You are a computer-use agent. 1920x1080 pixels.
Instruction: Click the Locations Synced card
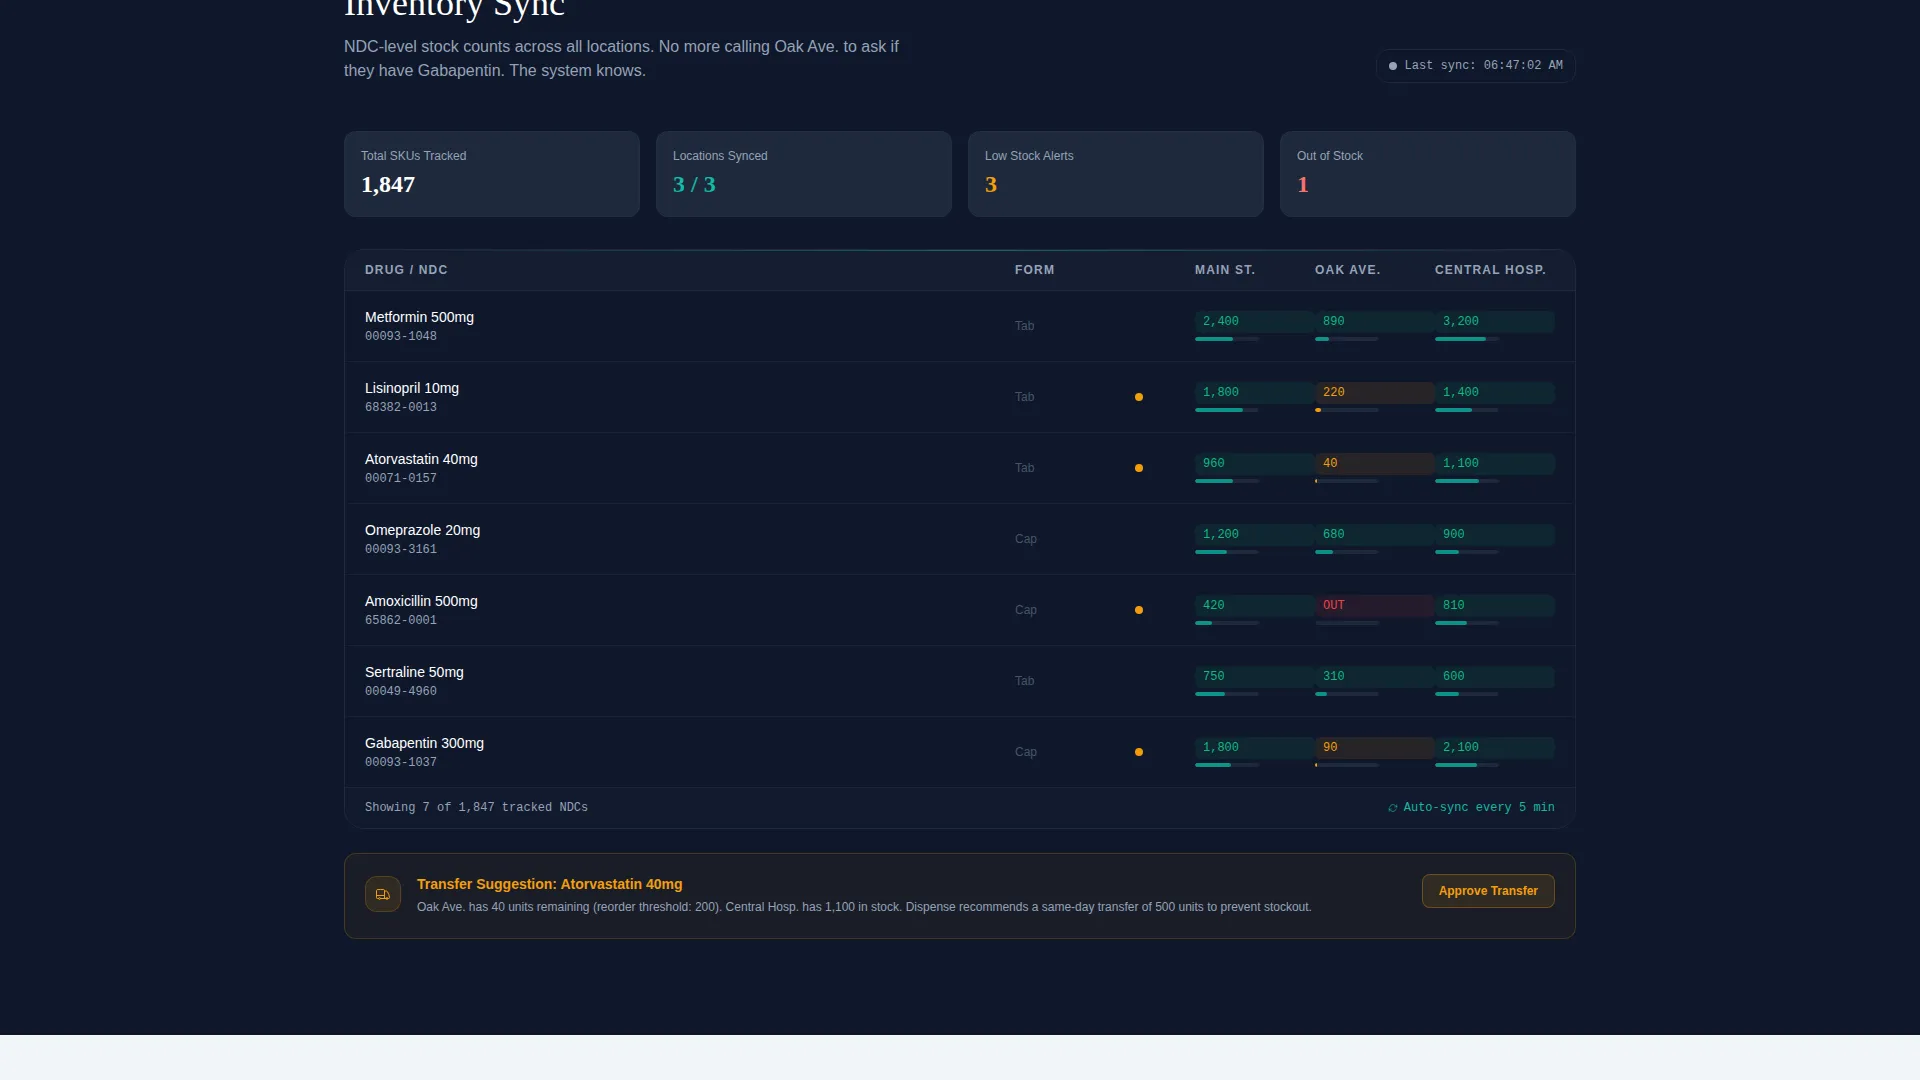point(804,174)
